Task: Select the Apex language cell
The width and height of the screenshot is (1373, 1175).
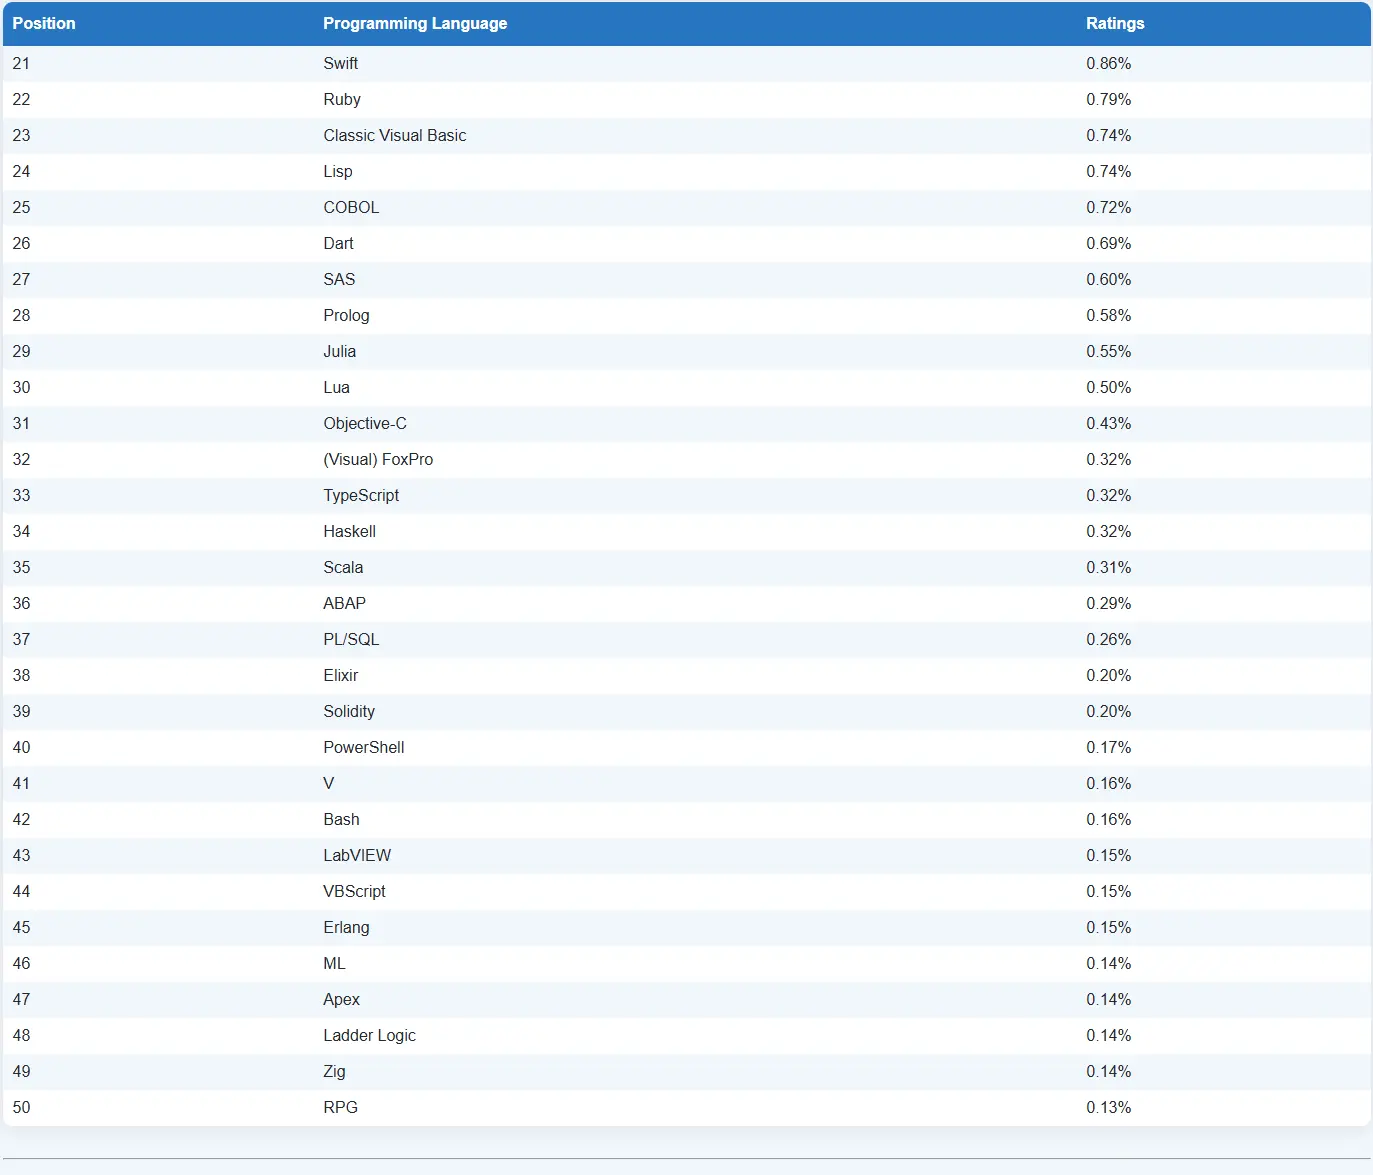Action: point(341,999)
